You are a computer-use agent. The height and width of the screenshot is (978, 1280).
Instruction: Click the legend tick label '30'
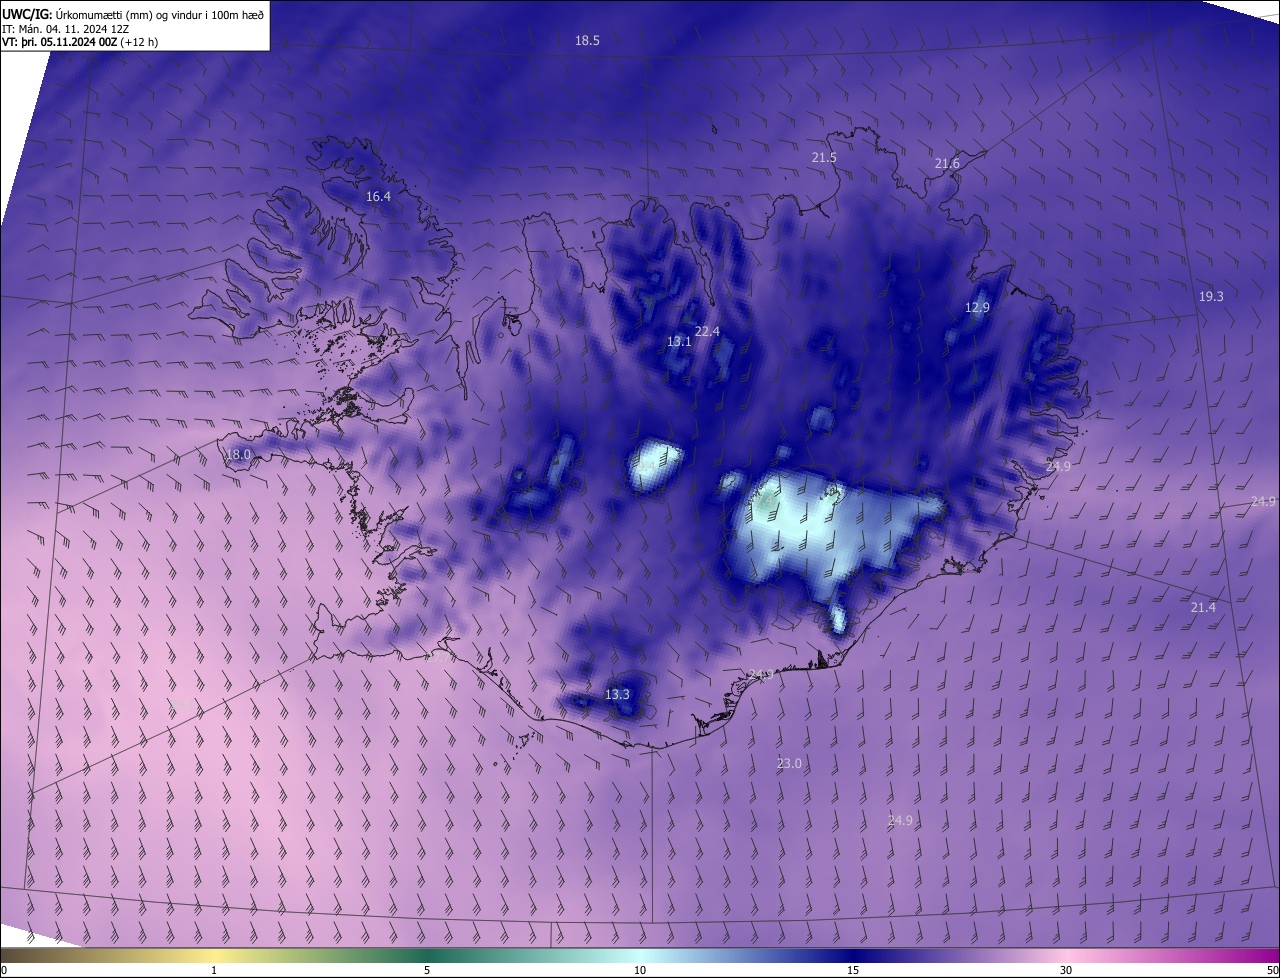(1066, 971)
